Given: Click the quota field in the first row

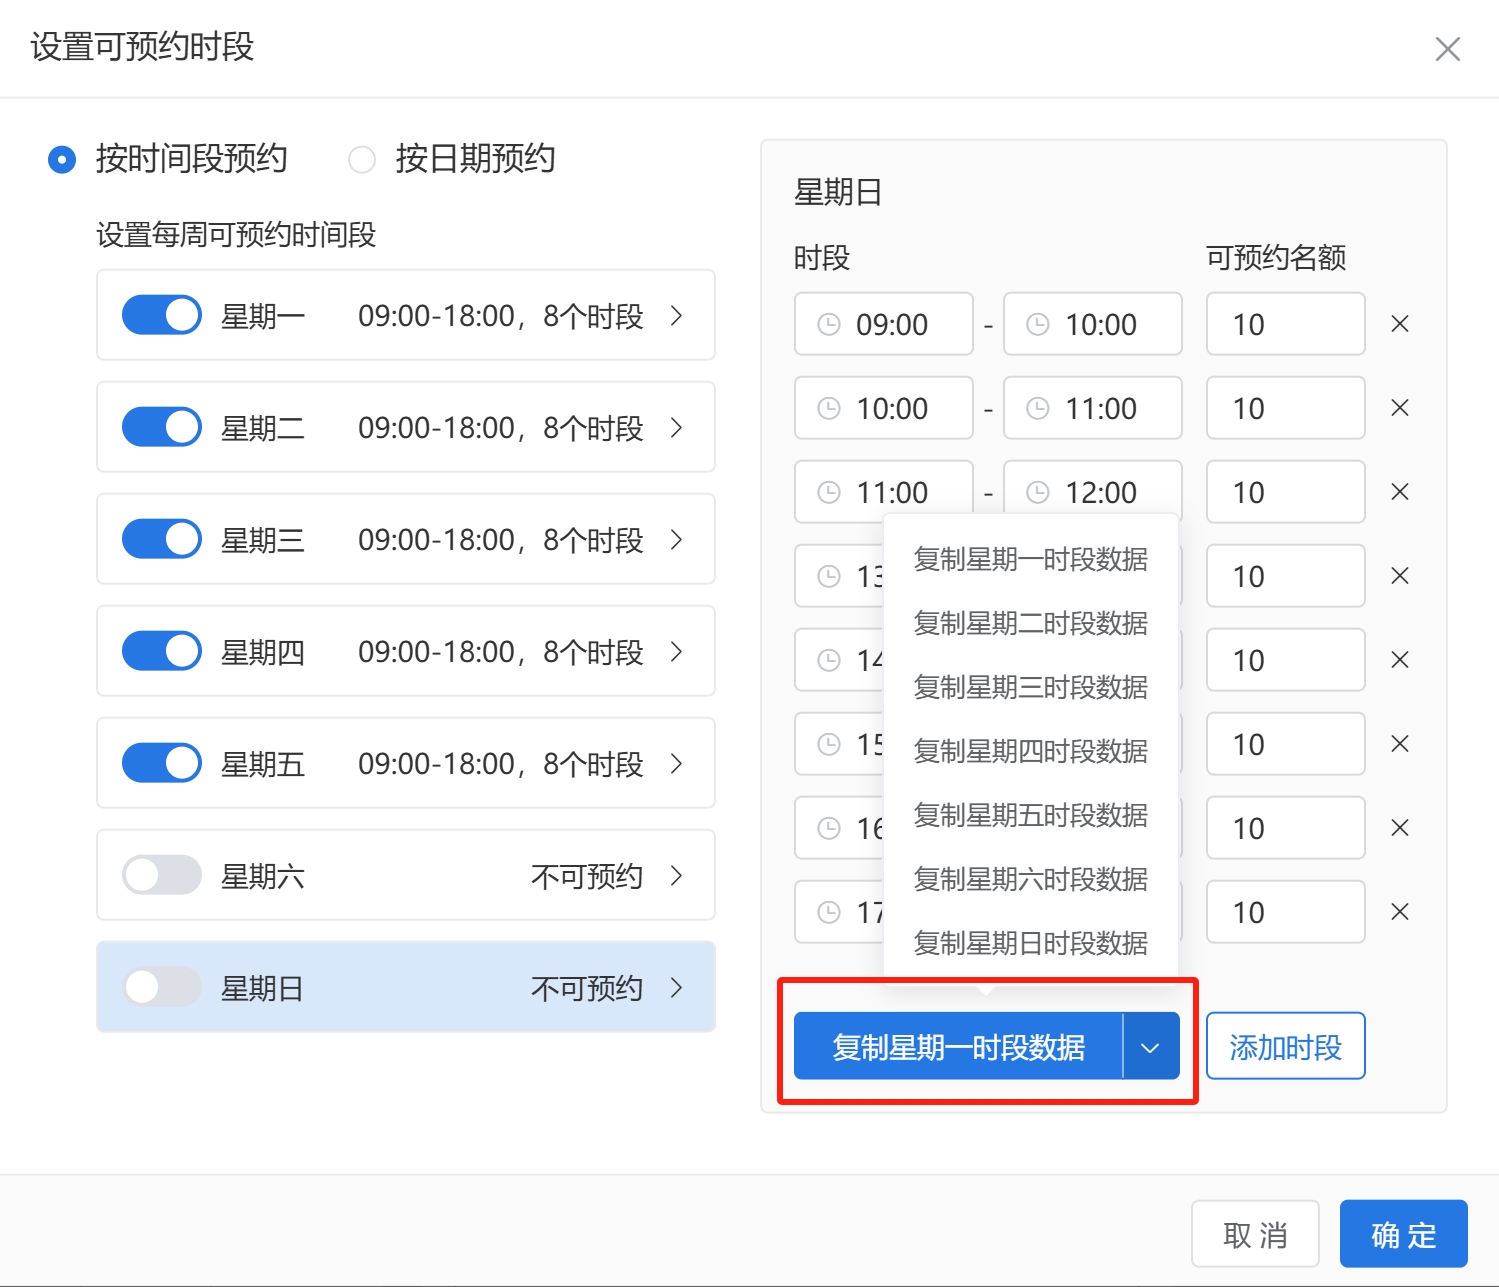Looking at the screenshot, I should click(1285, 324).
